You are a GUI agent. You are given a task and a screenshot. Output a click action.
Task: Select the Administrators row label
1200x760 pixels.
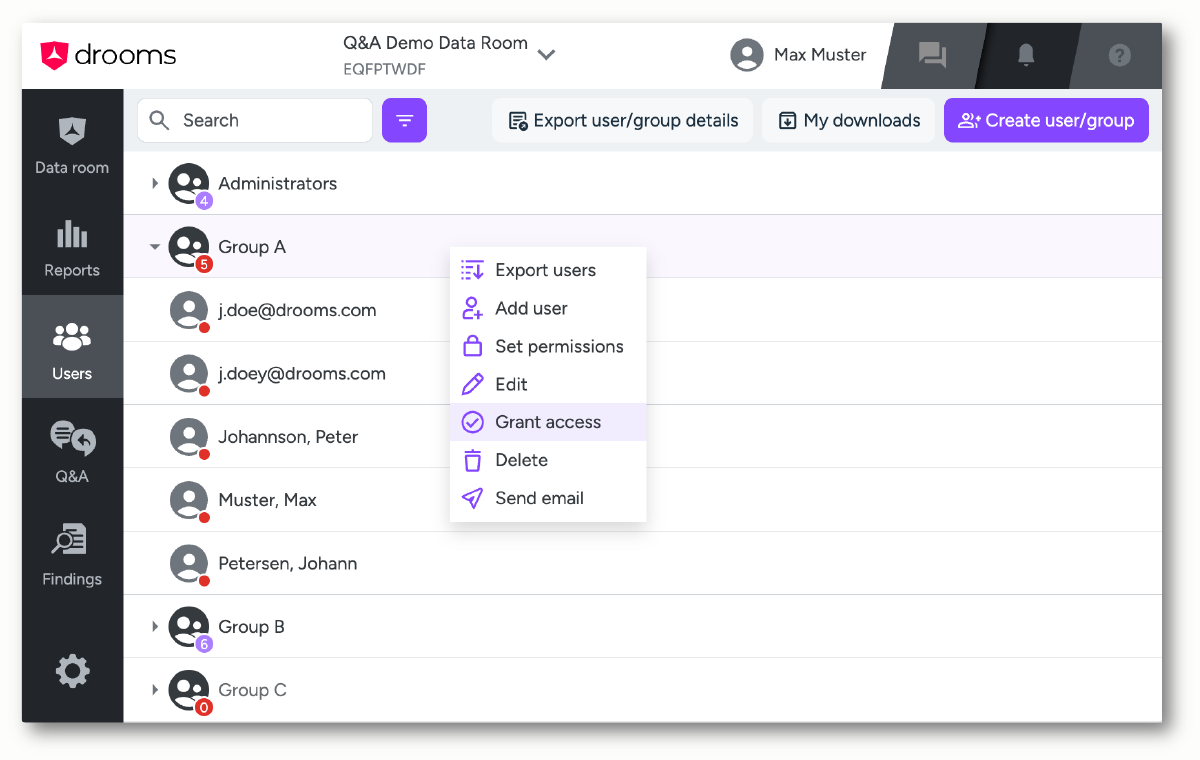(x=278, y=184)
